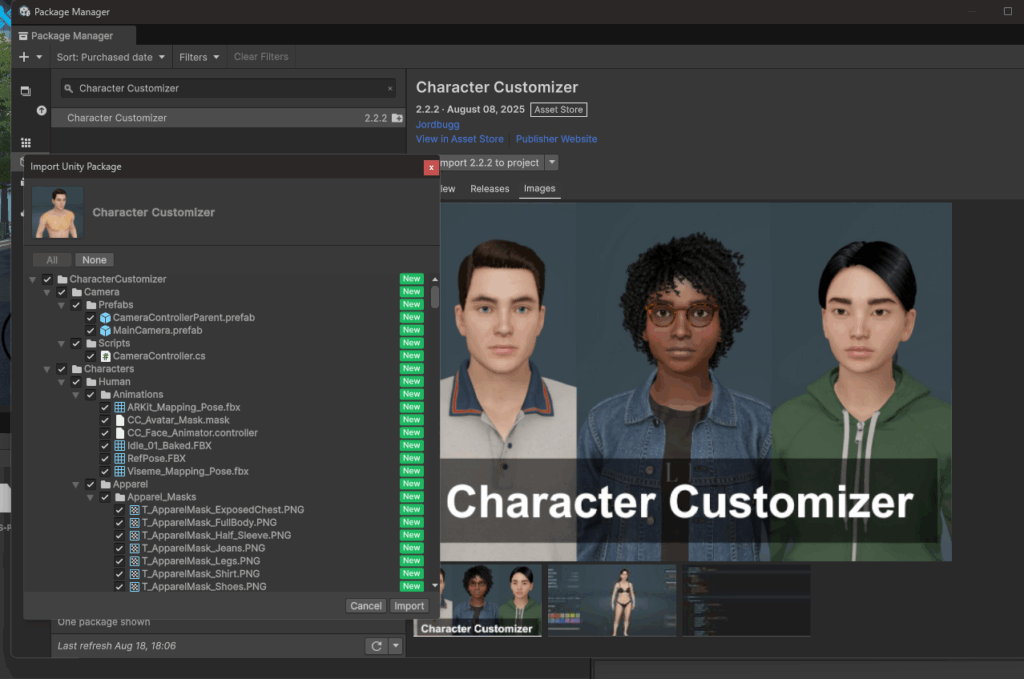Image resolution: width=1024 pixels, height=679 pixels.
Task: Click the update arrow icon in the sidebar
Action: click(41, 111)
